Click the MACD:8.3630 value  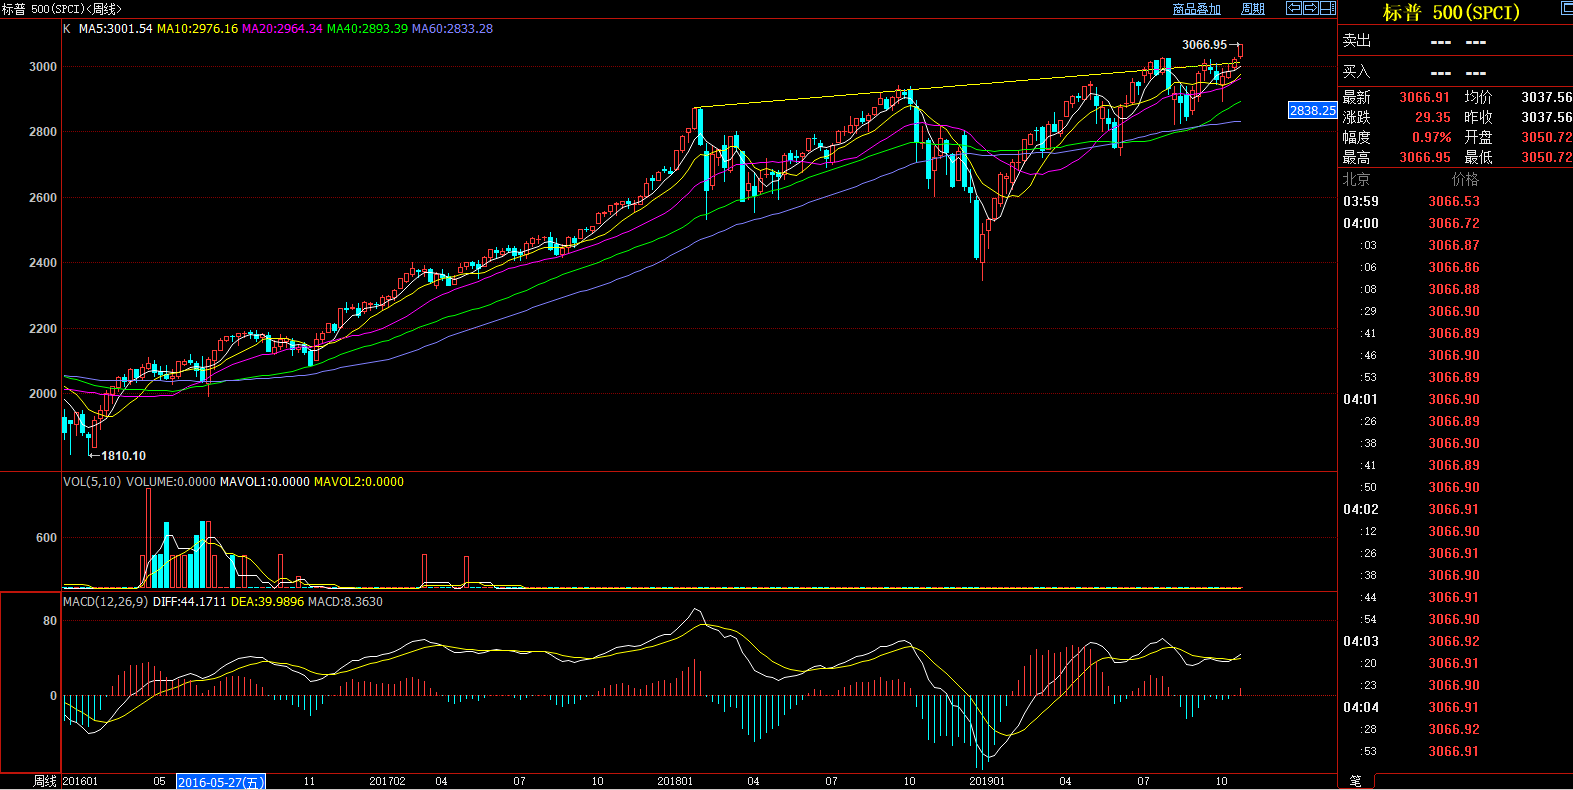(345, 602)
